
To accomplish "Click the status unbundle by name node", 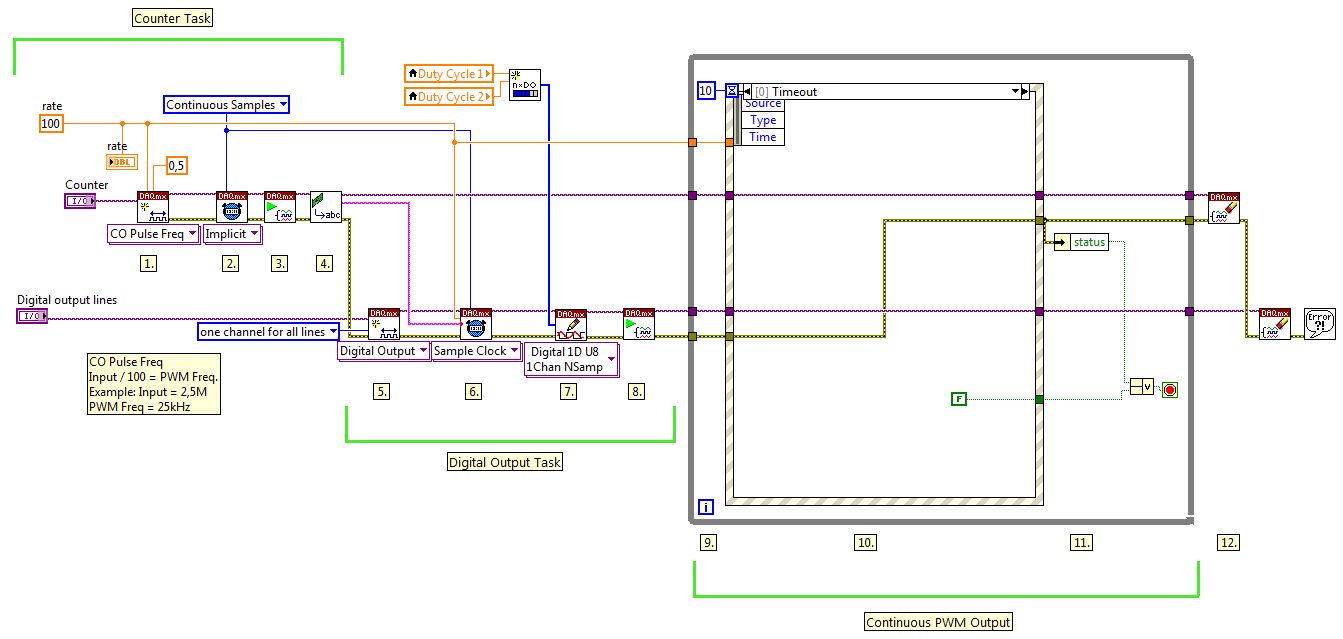I will (x=1081, y=242).
